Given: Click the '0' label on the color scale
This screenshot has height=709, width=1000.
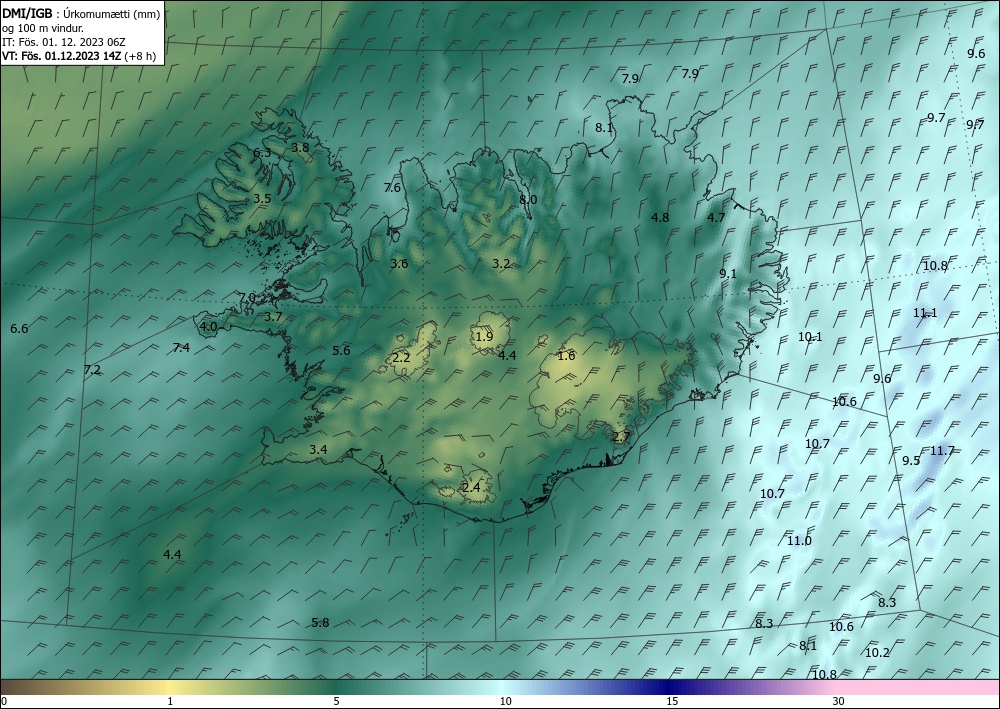Looking at the screenshot, I should [x=4, y=701].
